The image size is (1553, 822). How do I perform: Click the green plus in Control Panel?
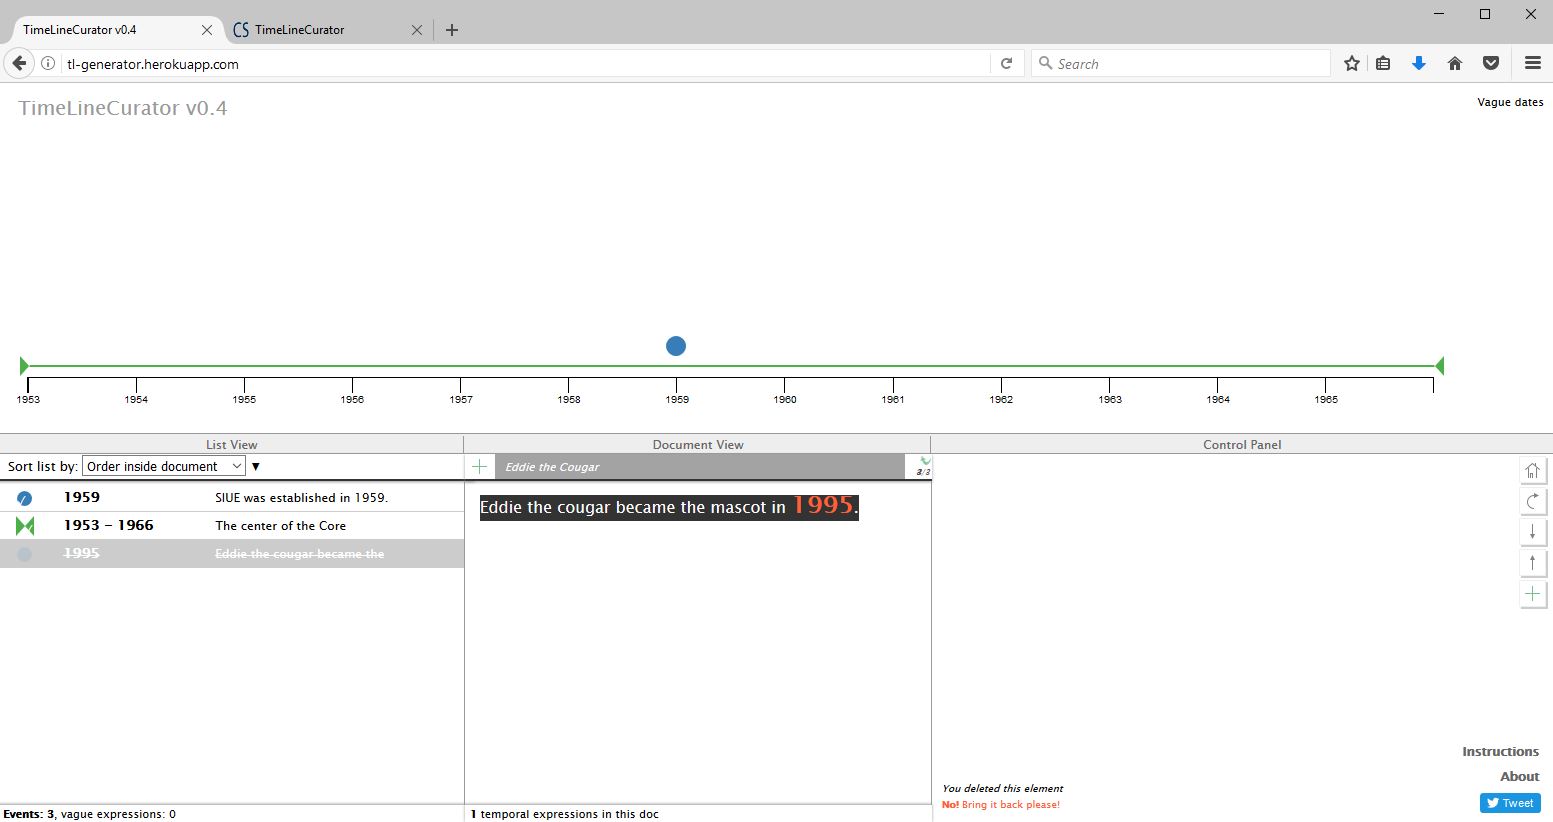coord(1532,594)
